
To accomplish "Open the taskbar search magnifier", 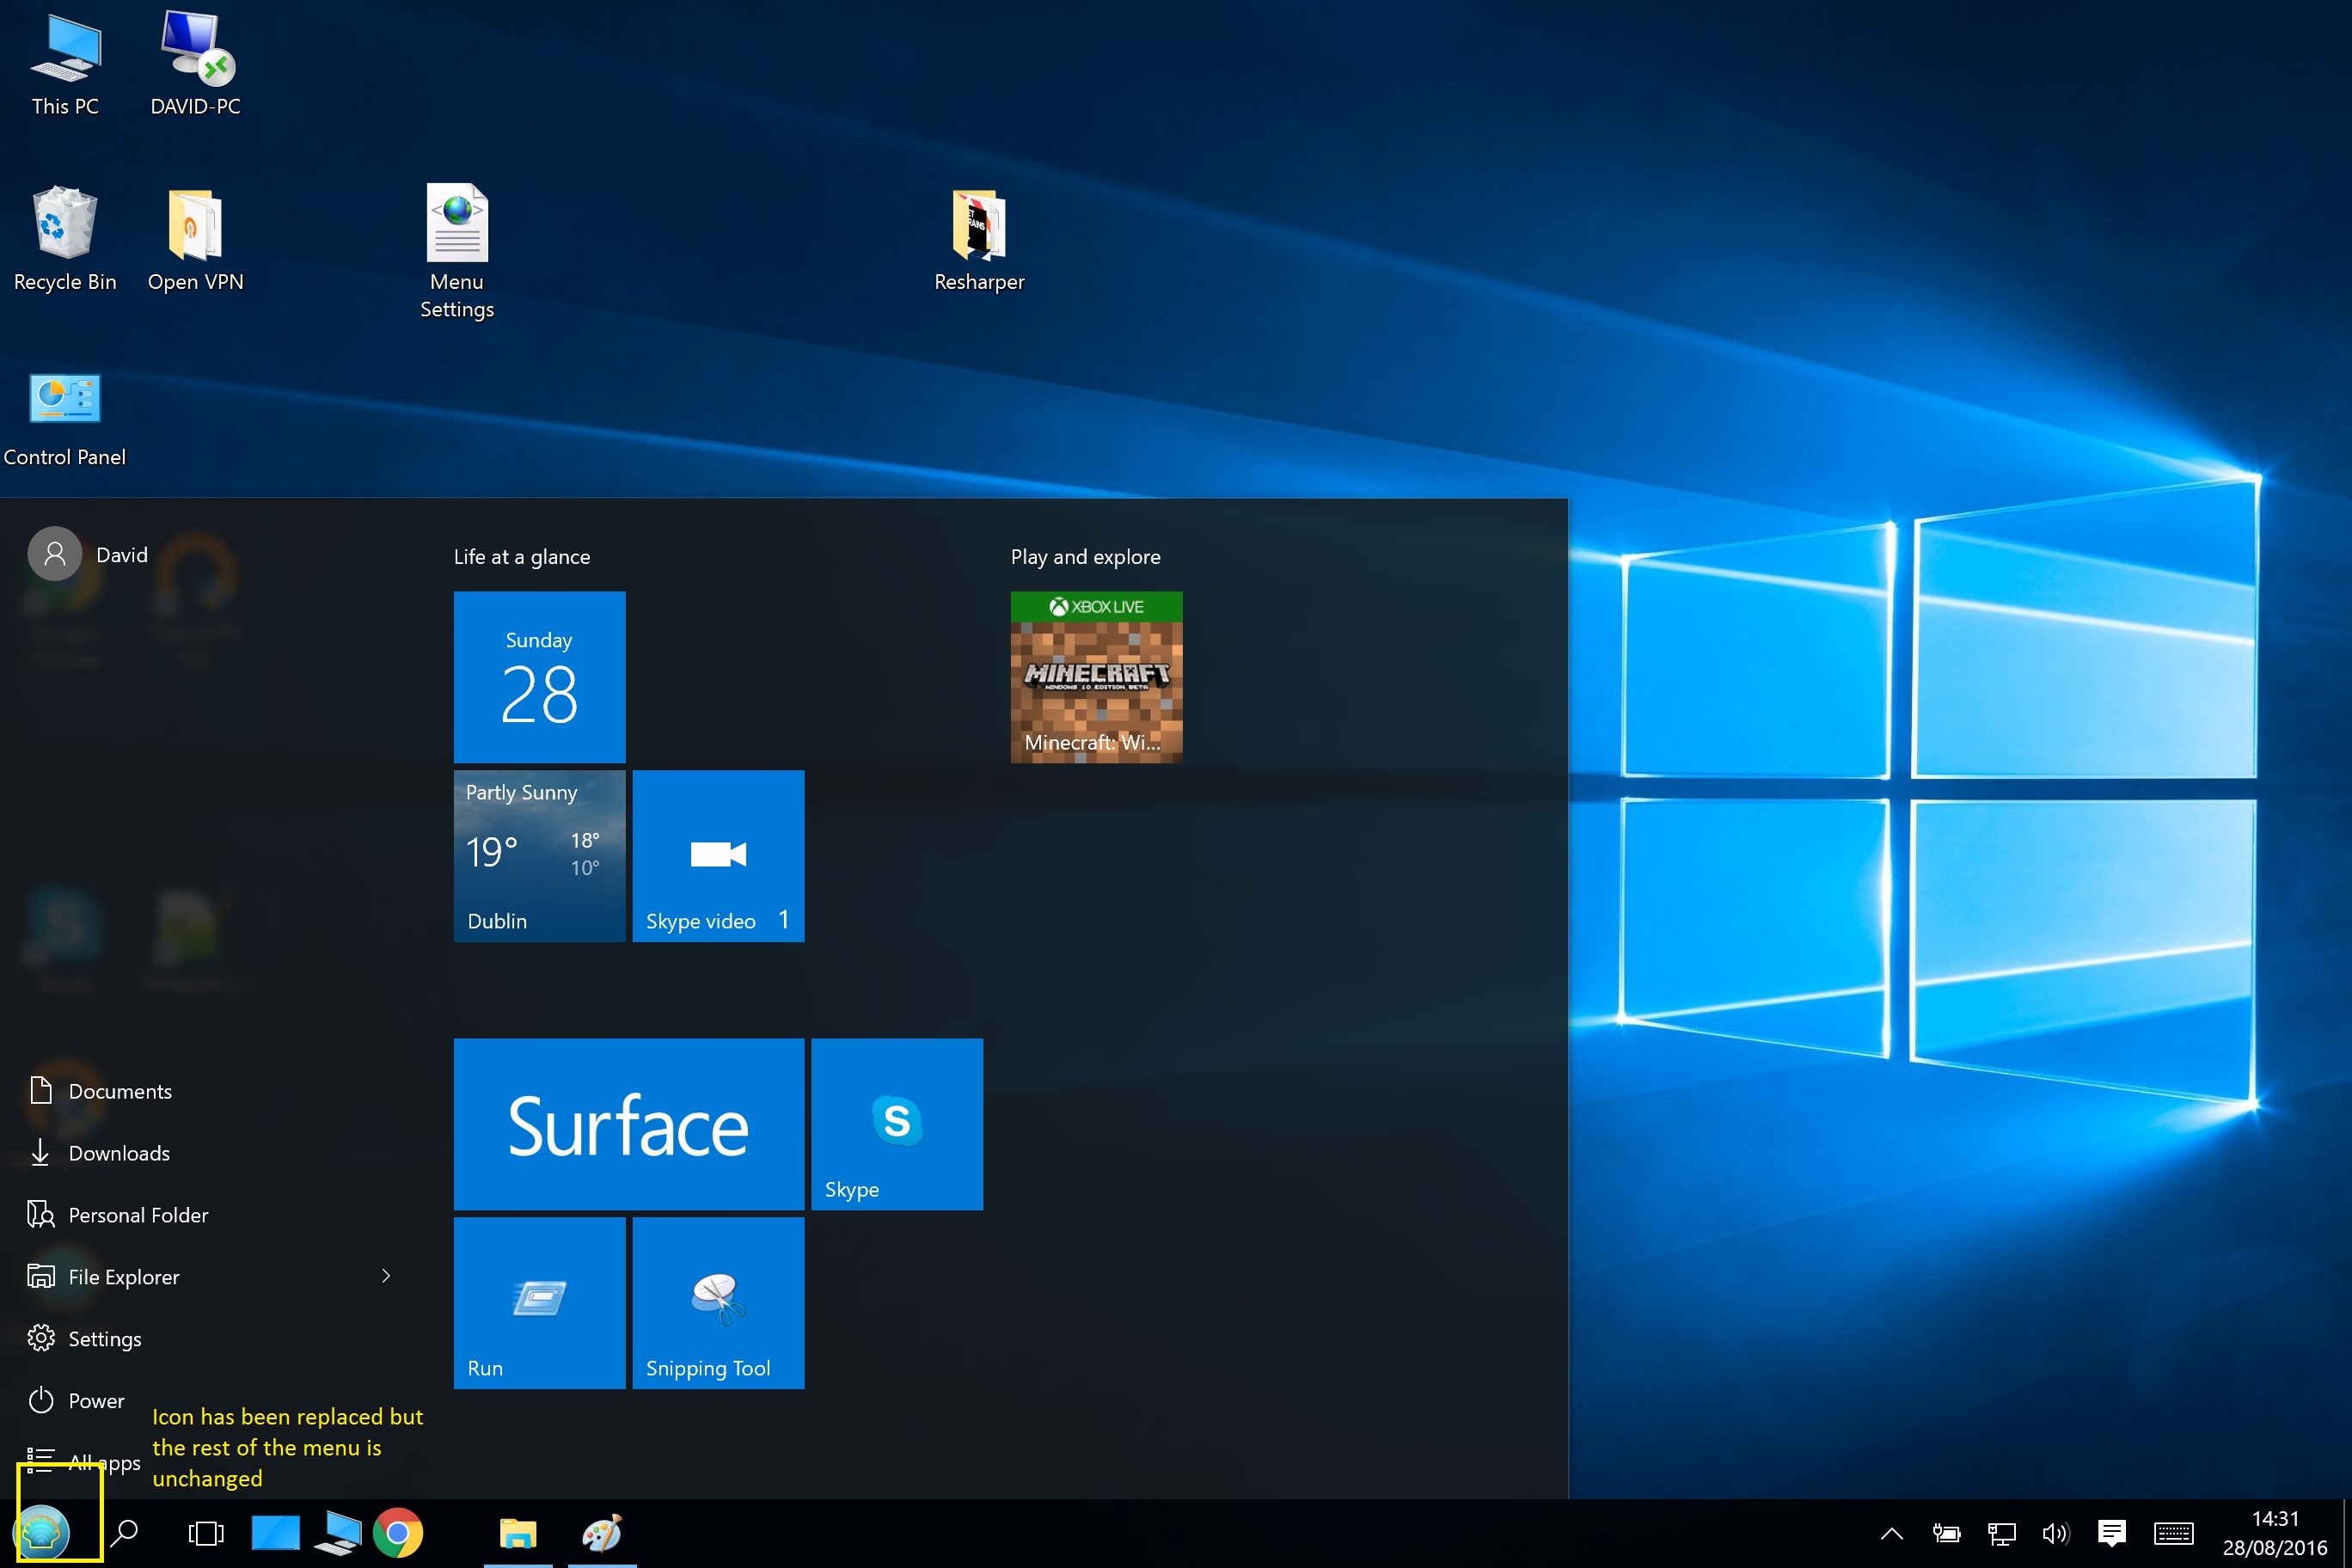I will (125, 1533).
